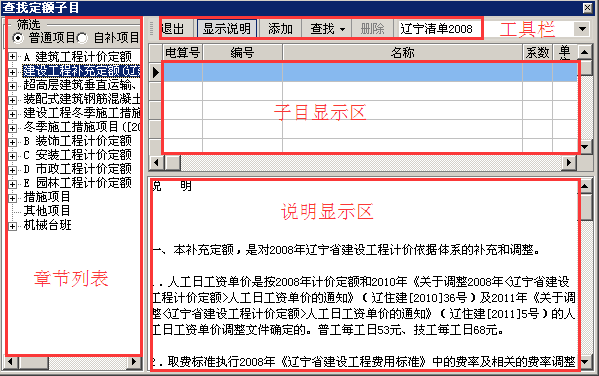Expand the 机械台班 tree node

click(12, 226)
